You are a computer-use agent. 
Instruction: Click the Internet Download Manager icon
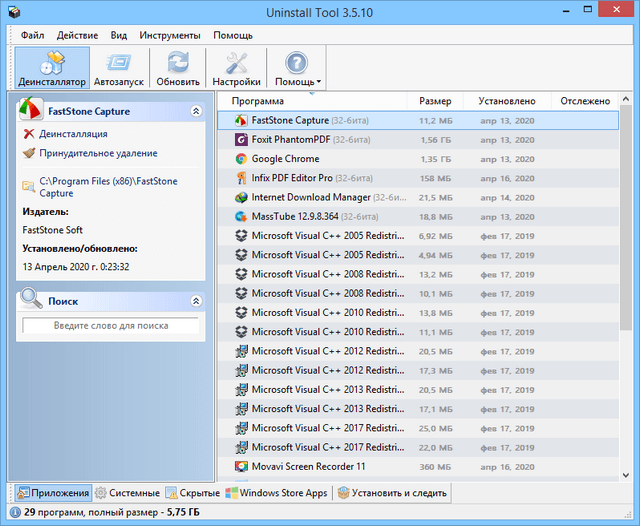(x=241, y=197)
